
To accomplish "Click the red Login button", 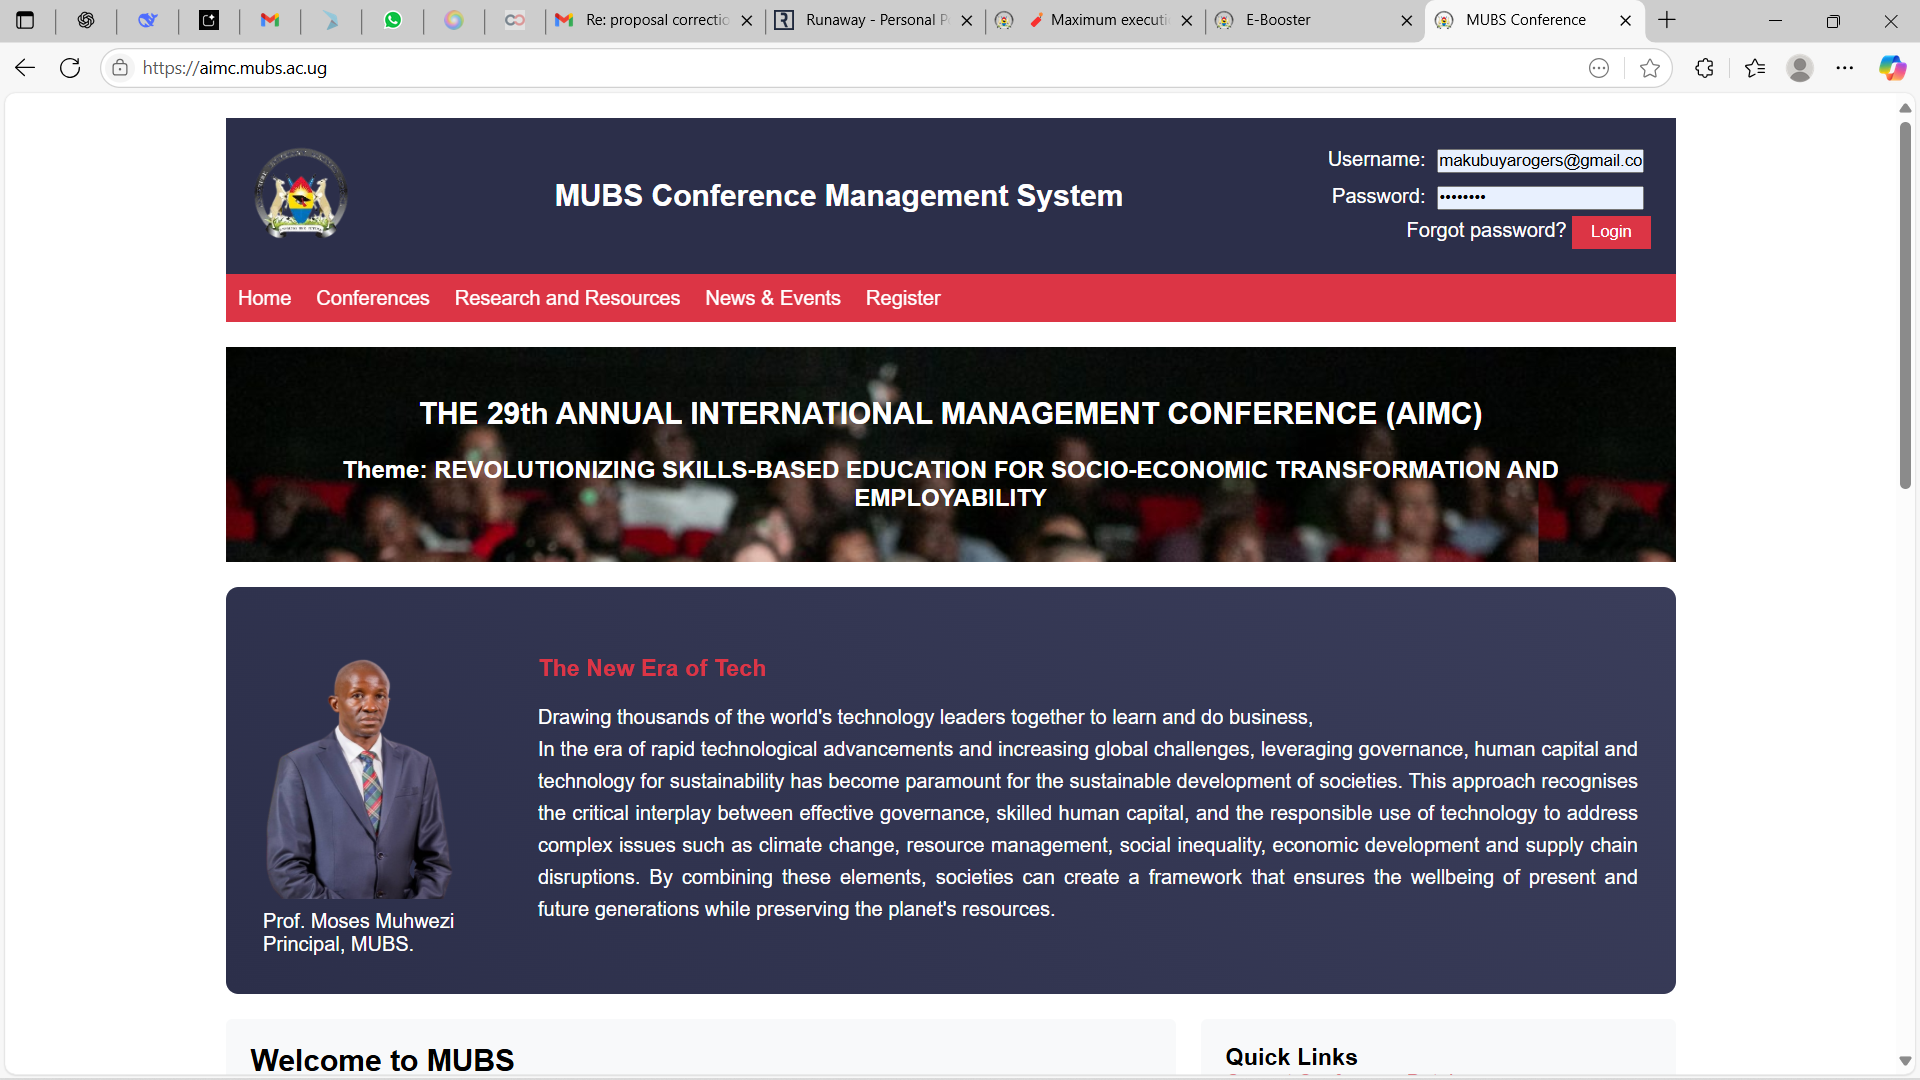I will point(1611,231).
